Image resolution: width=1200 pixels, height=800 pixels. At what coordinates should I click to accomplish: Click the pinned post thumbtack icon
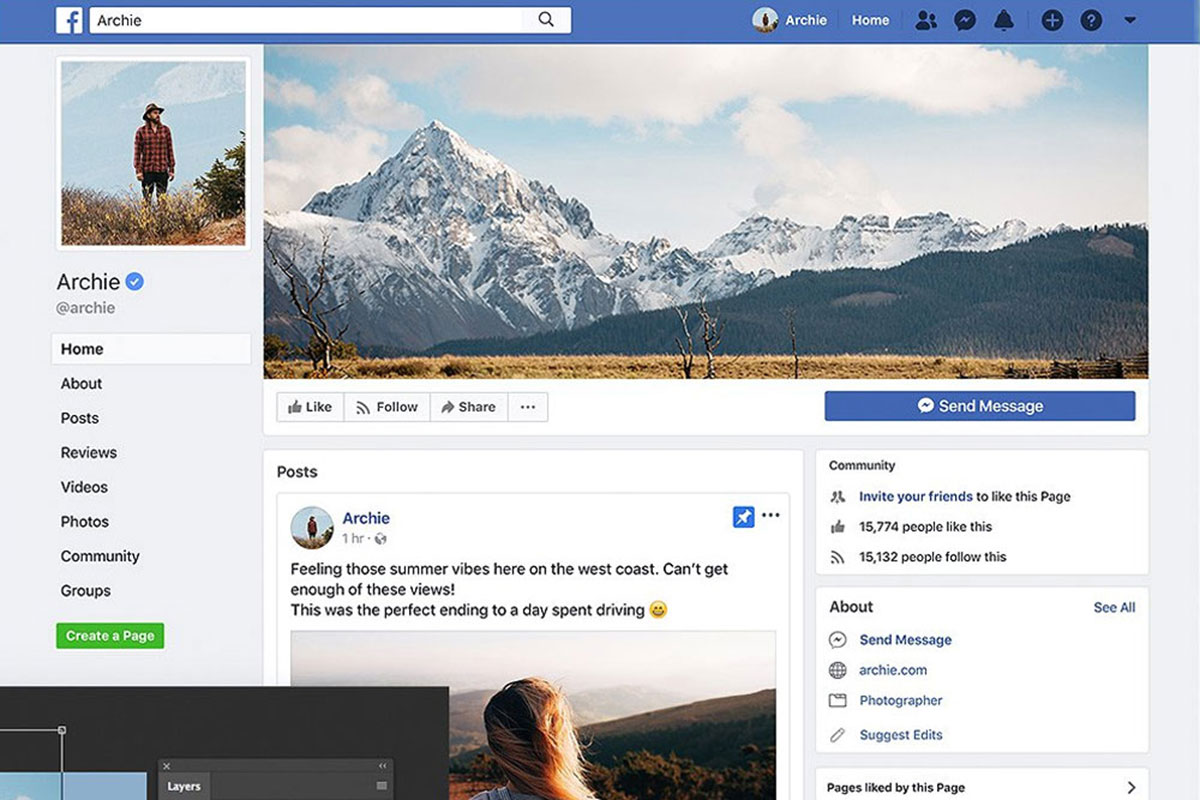[x=743, y=516]
